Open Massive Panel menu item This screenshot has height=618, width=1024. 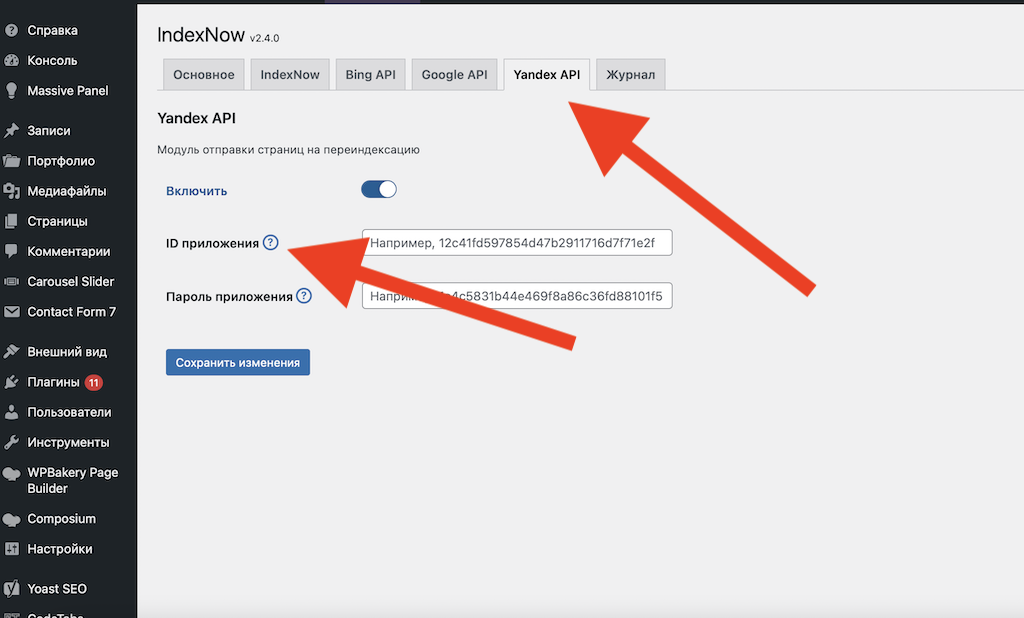68,90
